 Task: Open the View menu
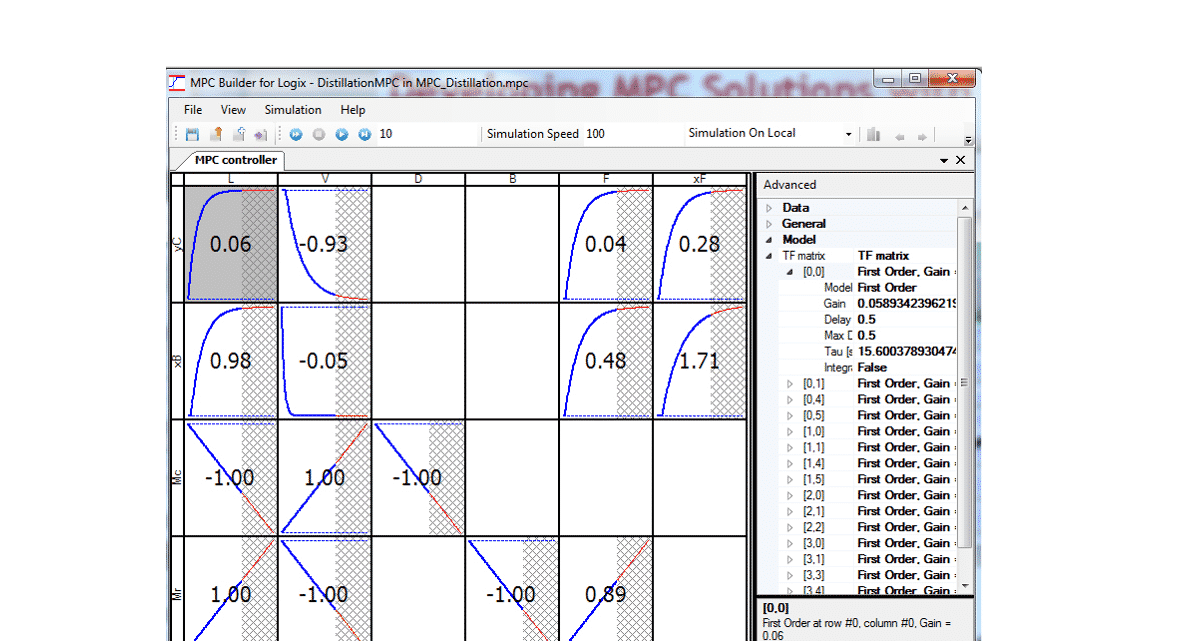(233, 110)
